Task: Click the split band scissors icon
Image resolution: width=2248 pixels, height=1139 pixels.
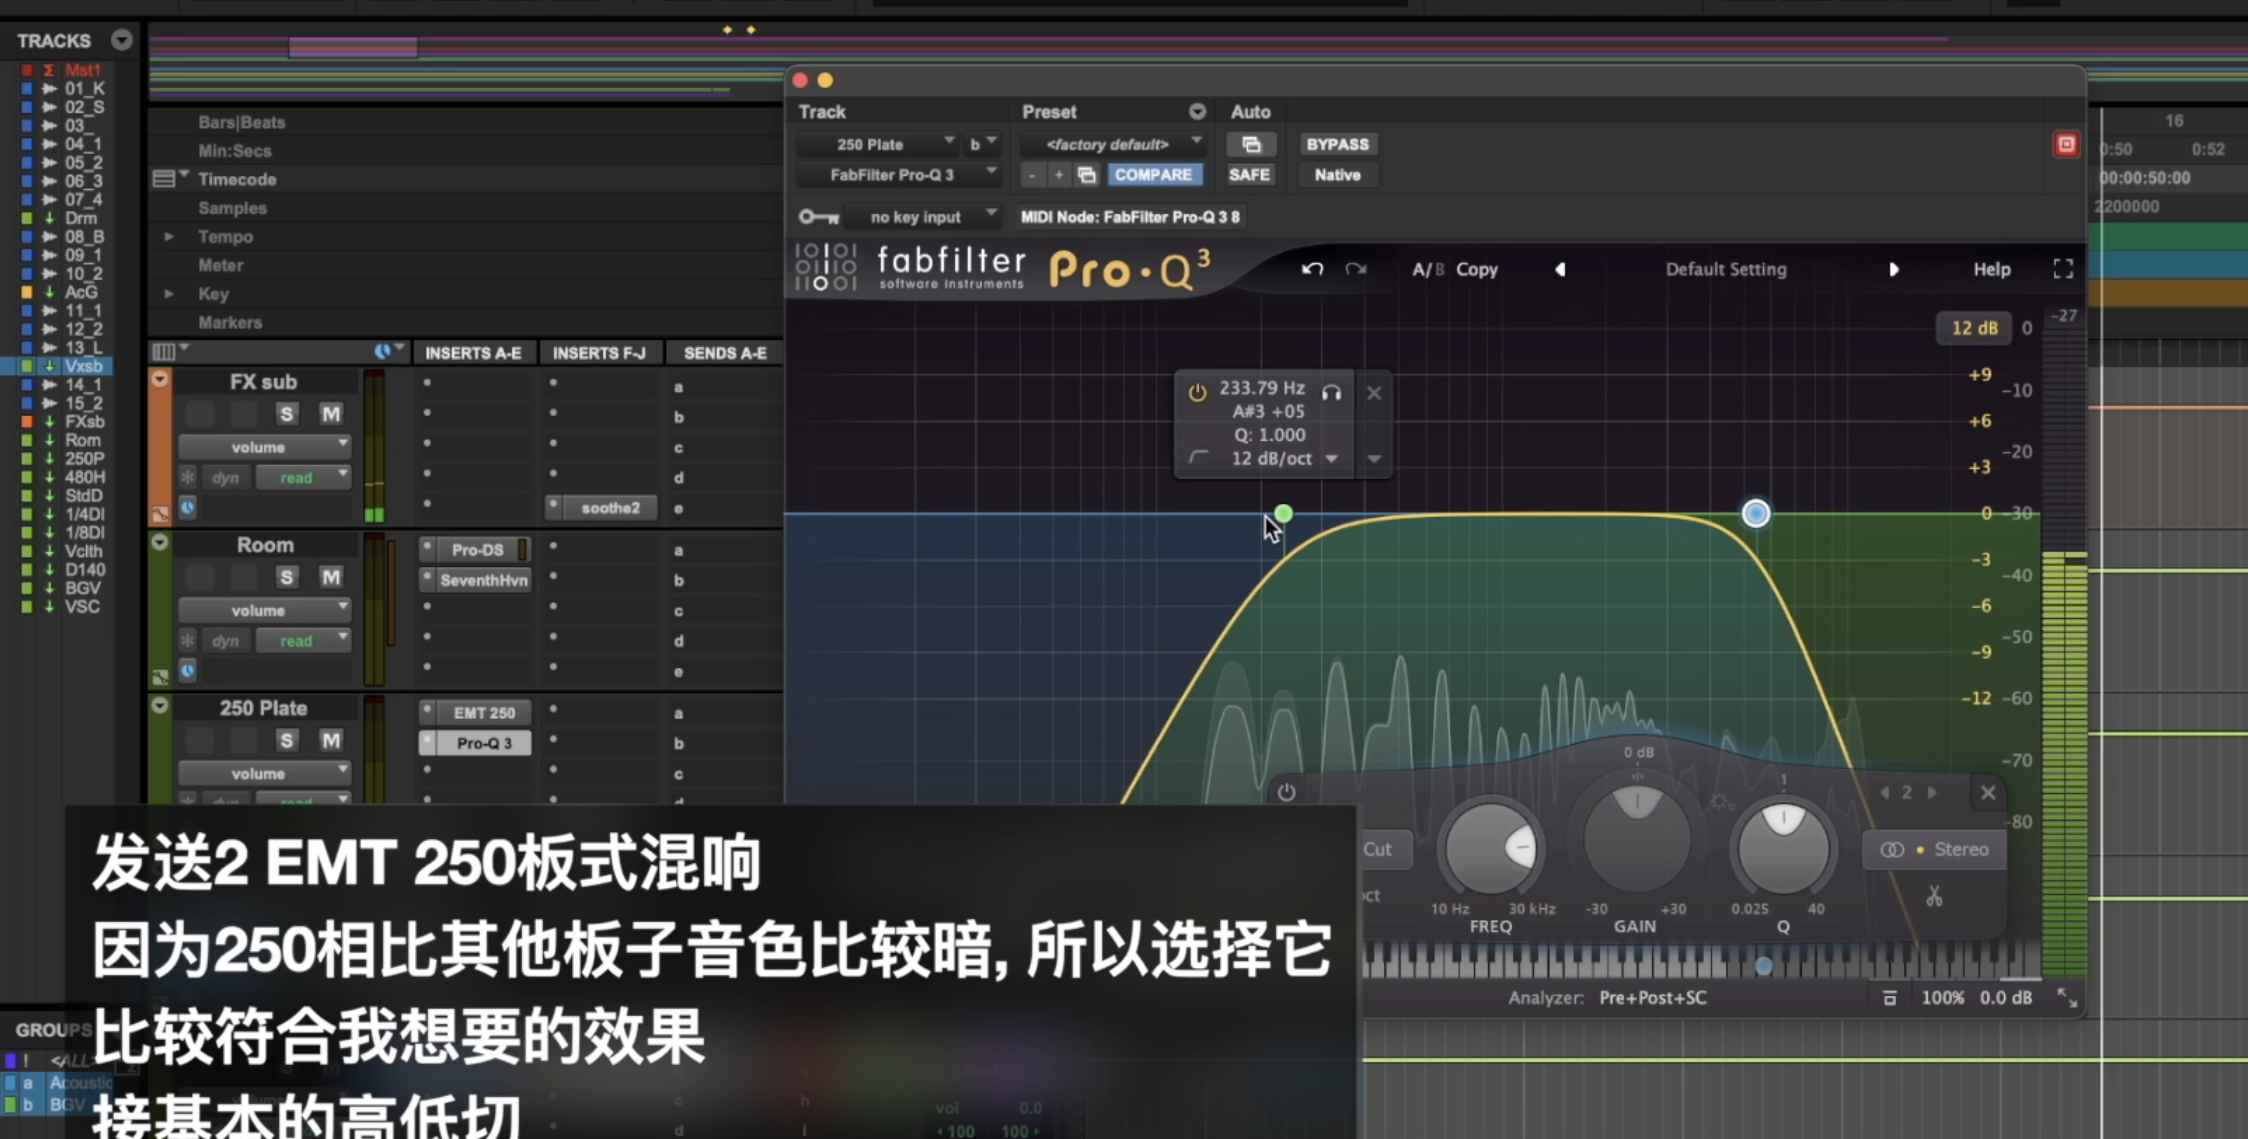Action: (x=1934, y=897)
